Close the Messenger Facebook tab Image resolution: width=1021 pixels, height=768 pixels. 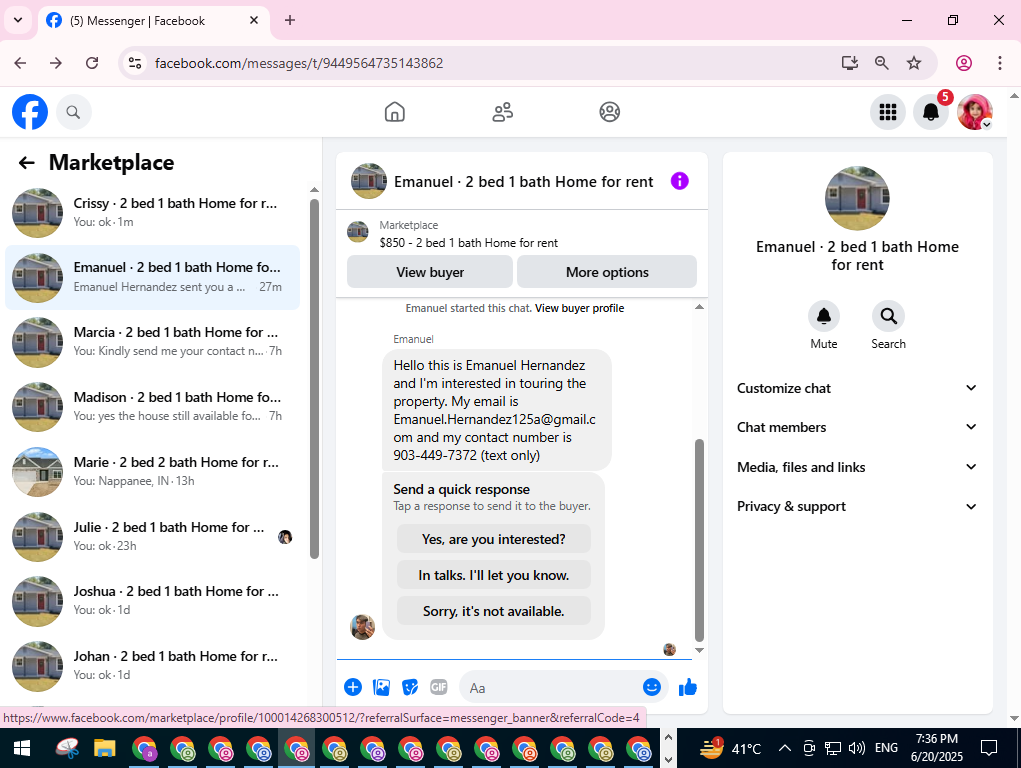tap(254, 20)
